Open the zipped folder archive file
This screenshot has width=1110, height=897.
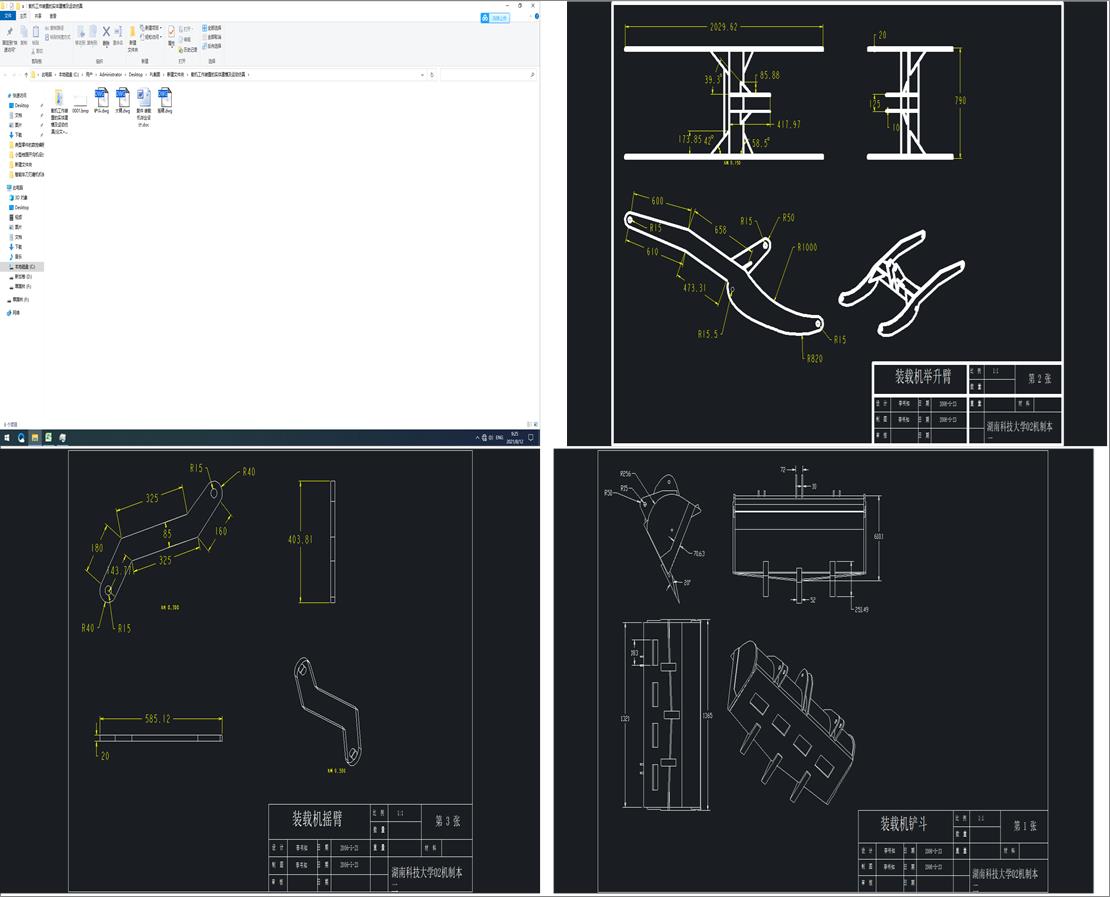pyautogui.click(x=59, y=111)
